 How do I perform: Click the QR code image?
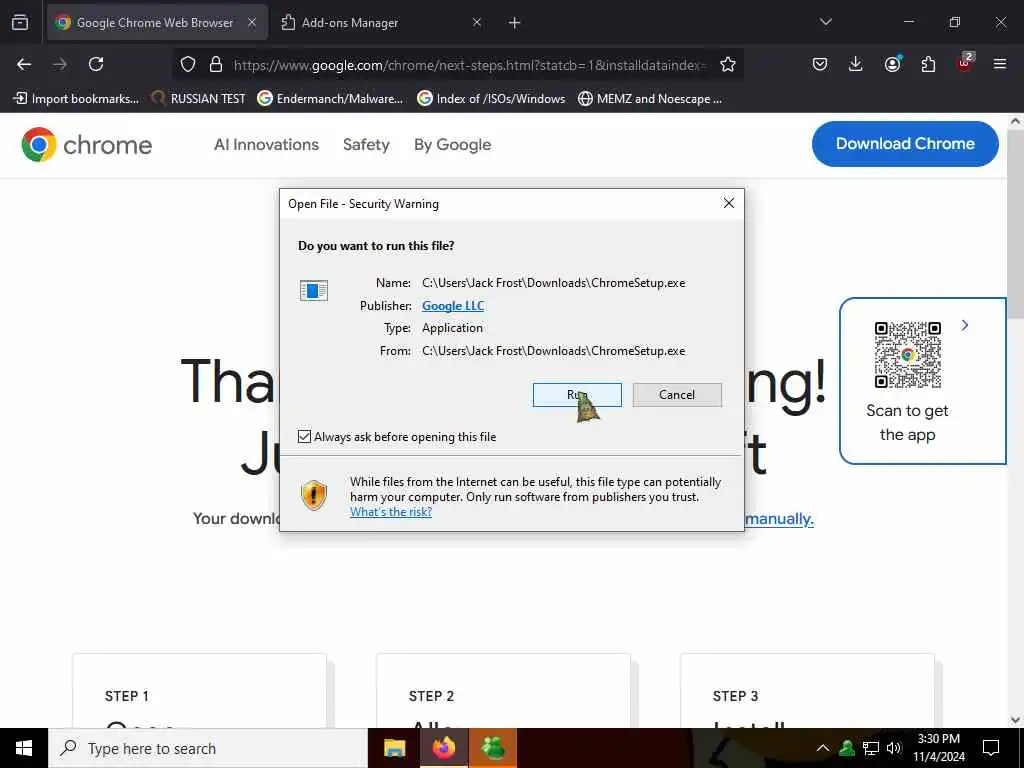(x=908, y=355)
